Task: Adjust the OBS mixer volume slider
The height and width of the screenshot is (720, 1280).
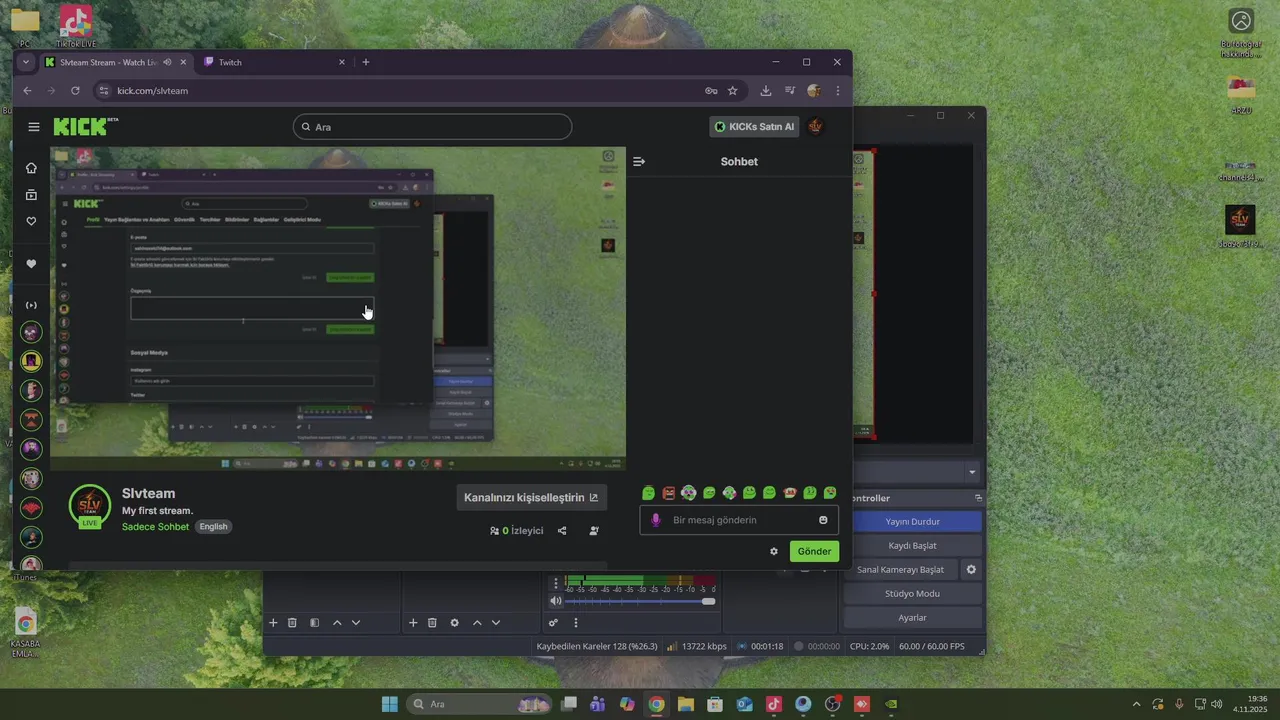Action: pyautogui.click(x=640, y=601)
